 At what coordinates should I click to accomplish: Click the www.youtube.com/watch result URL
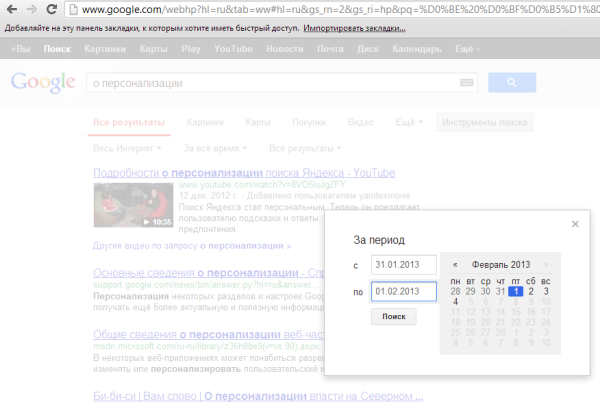(262, 185)
